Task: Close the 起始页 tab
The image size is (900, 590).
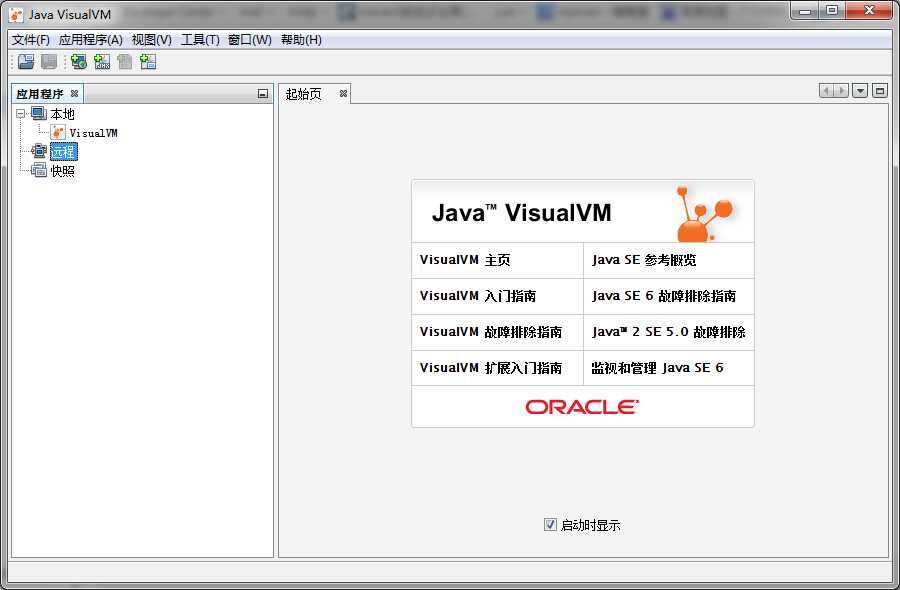Action: 343,94
